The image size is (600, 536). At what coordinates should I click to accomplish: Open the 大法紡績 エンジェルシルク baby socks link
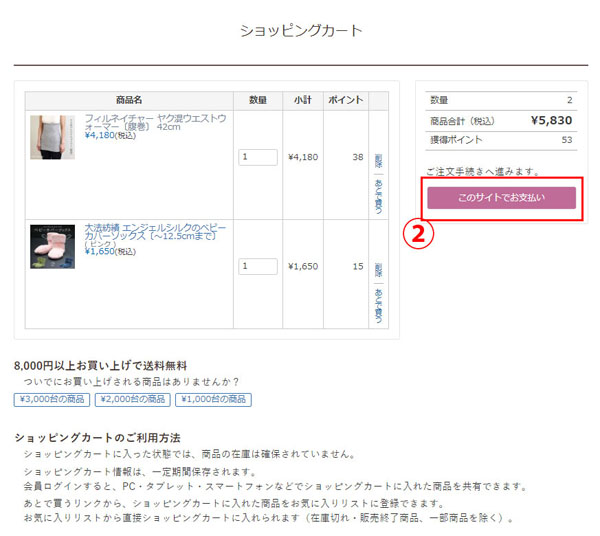coord(155,233)
